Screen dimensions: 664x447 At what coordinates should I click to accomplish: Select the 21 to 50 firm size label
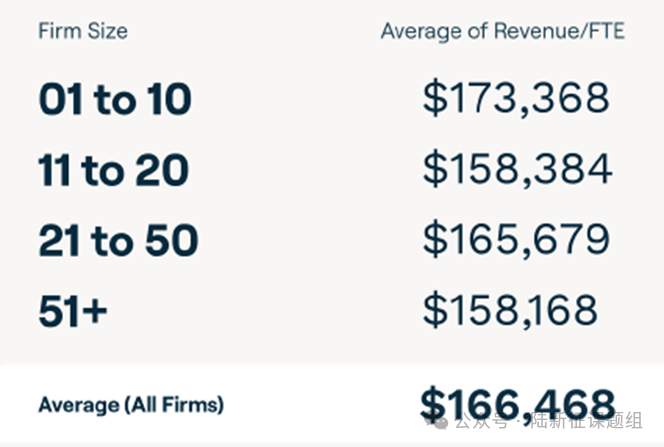coord(118,241)
